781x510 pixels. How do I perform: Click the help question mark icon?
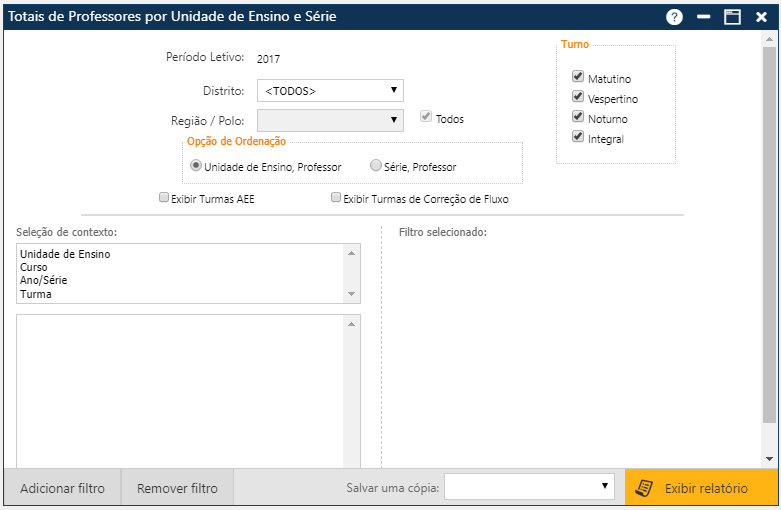tap(675, 17)
